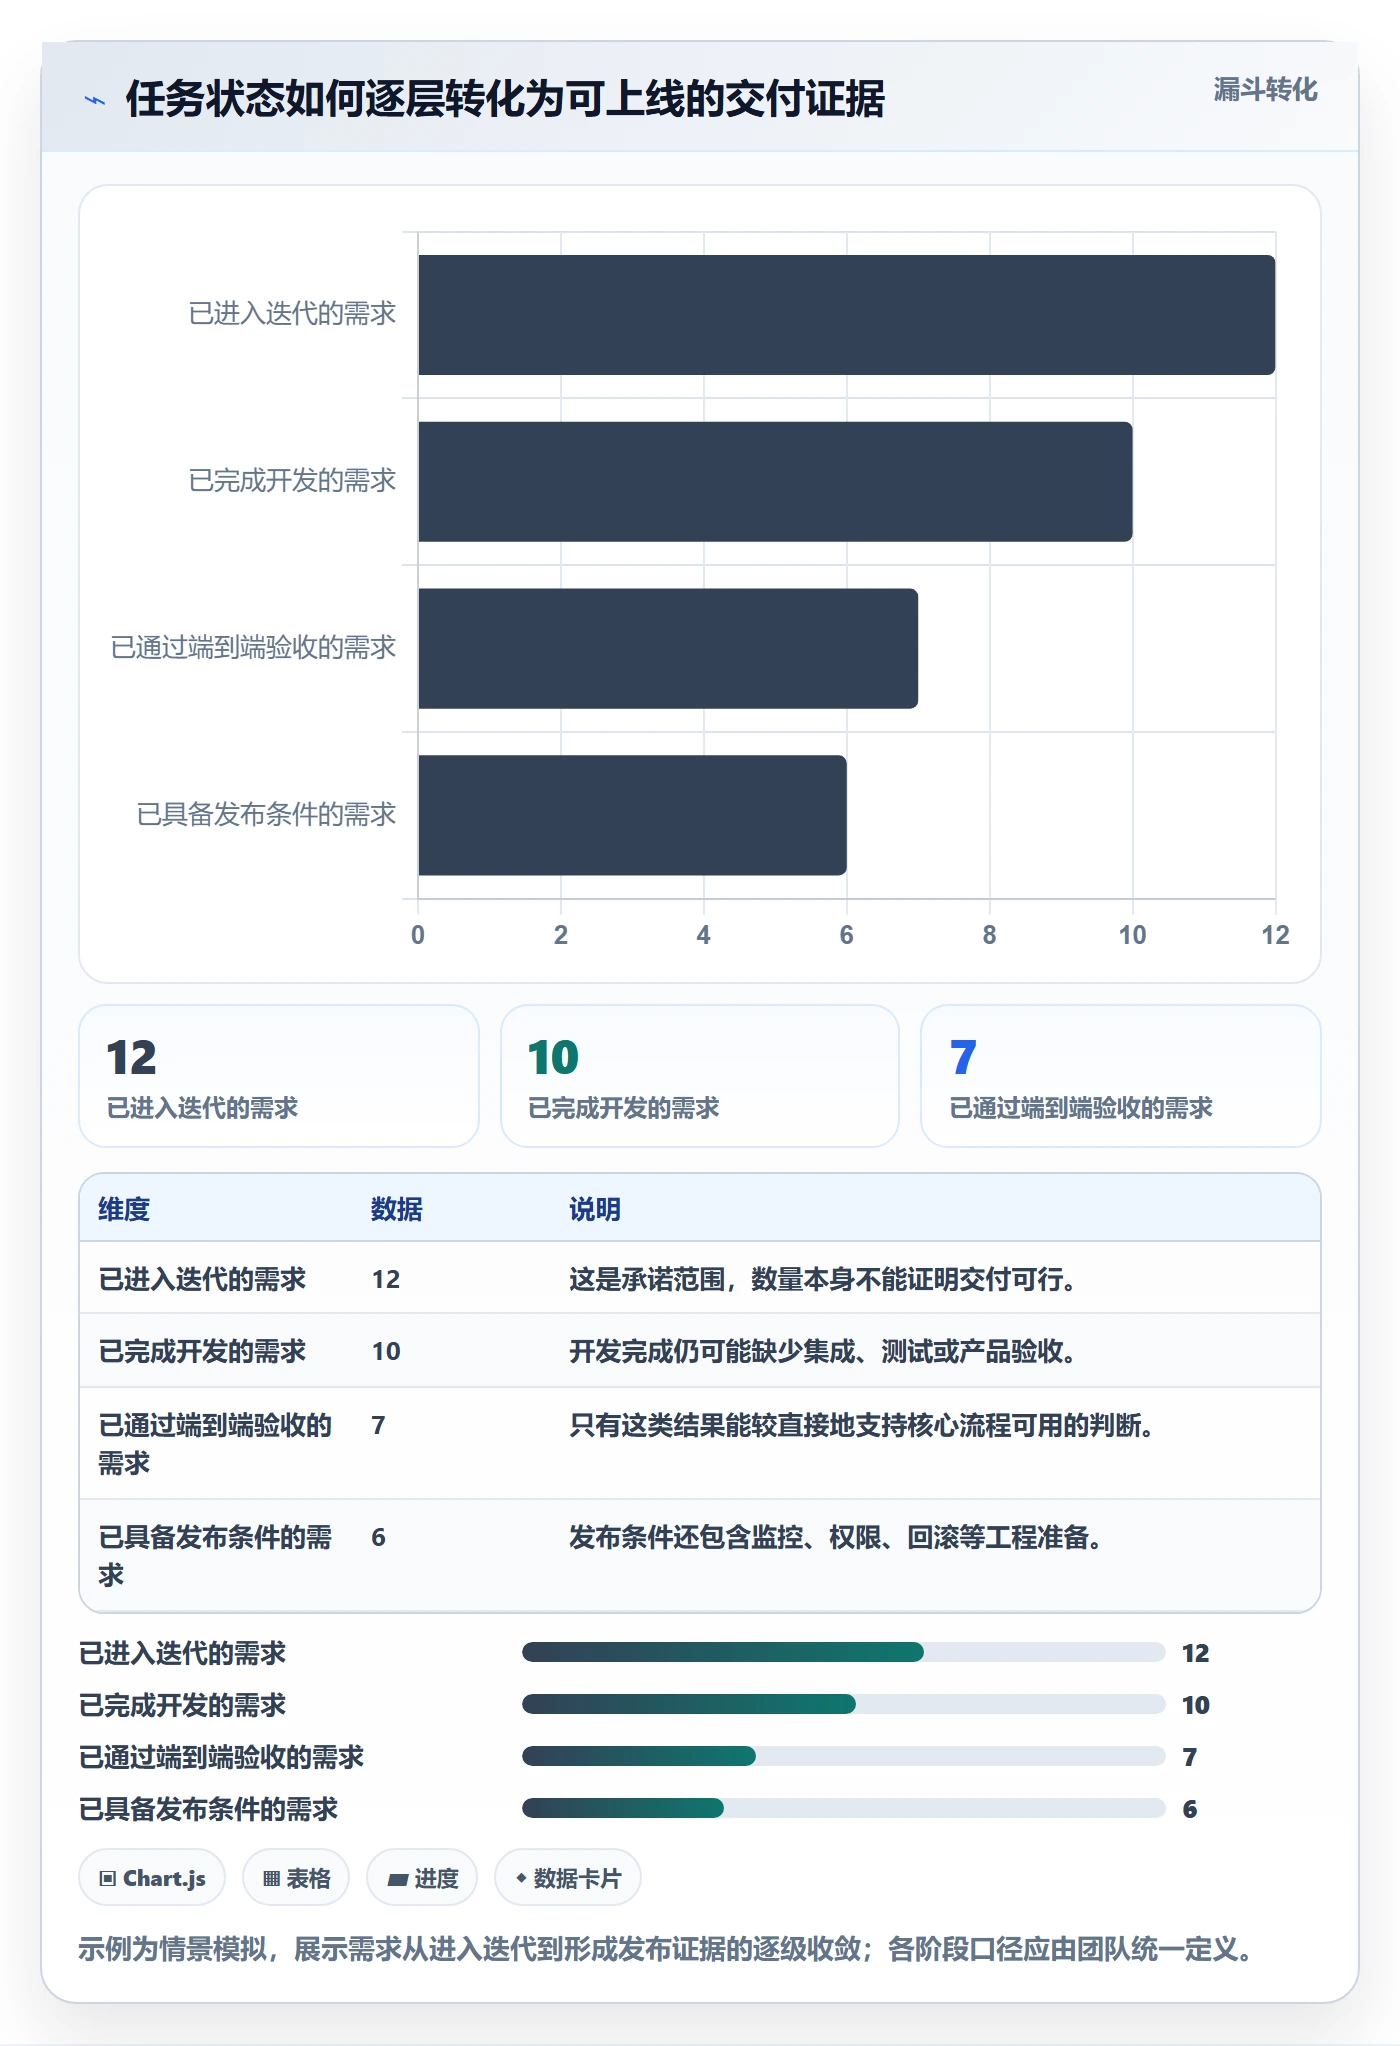Click the 表格 chip

pyautogui.click(x=296, y=1878)
